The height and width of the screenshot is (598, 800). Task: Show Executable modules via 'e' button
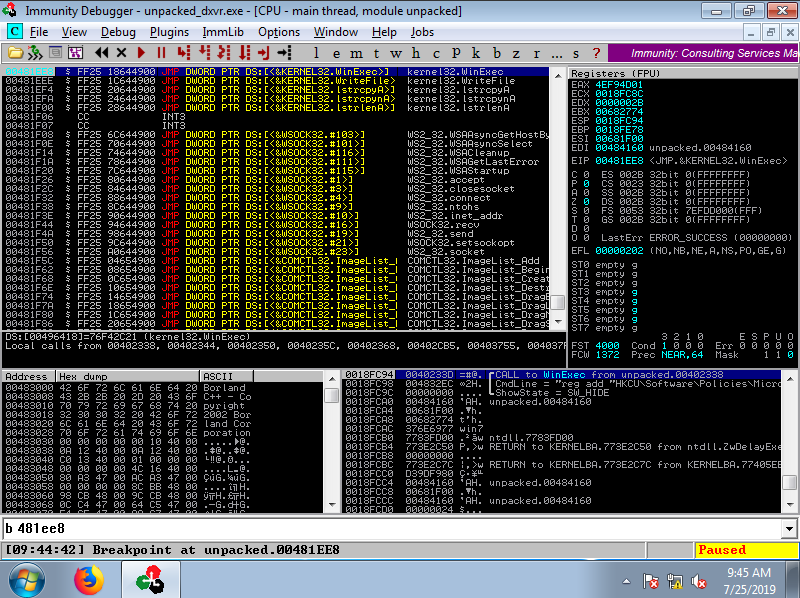point(336,53)
